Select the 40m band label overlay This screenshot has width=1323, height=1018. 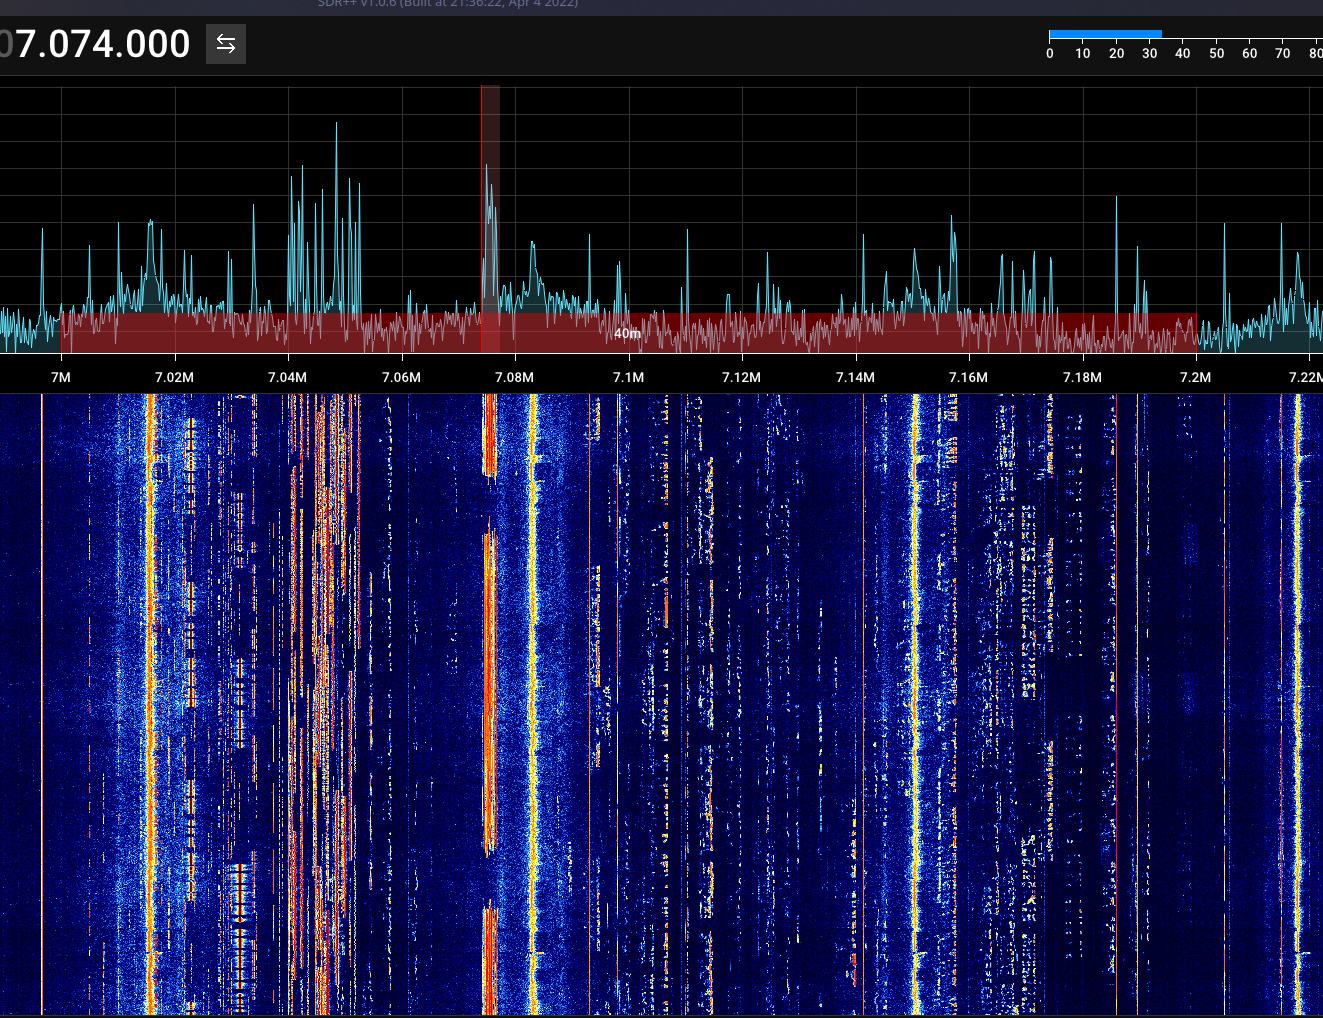[628, 333]
